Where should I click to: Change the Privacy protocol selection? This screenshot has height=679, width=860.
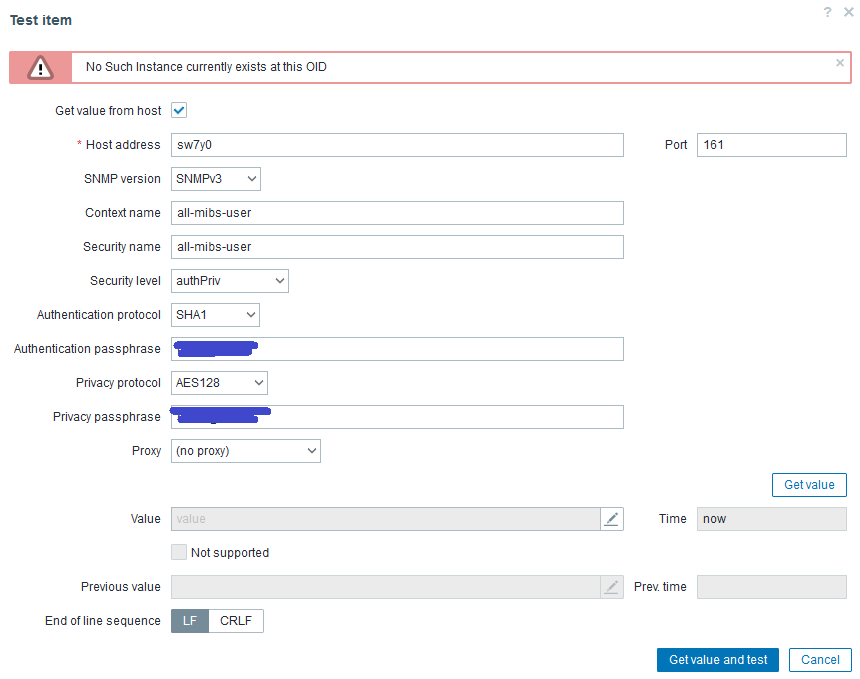click(x=220, y=383)
